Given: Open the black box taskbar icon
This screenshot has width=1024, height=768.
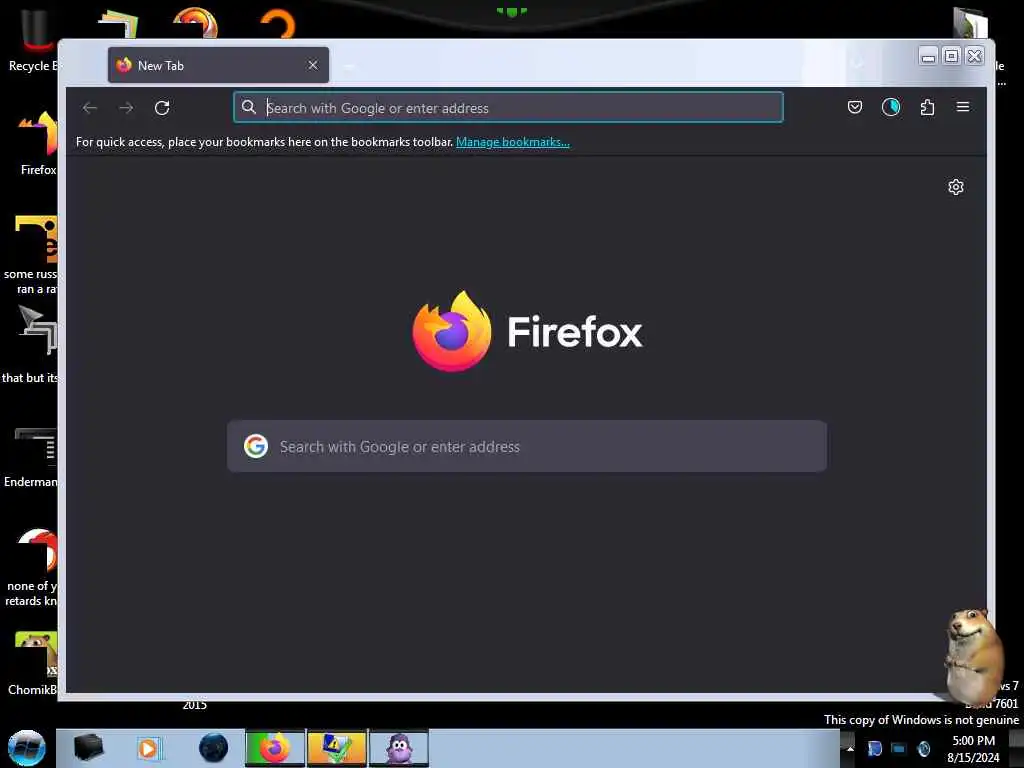Looking at the screenshot, I should click(88, 748).
